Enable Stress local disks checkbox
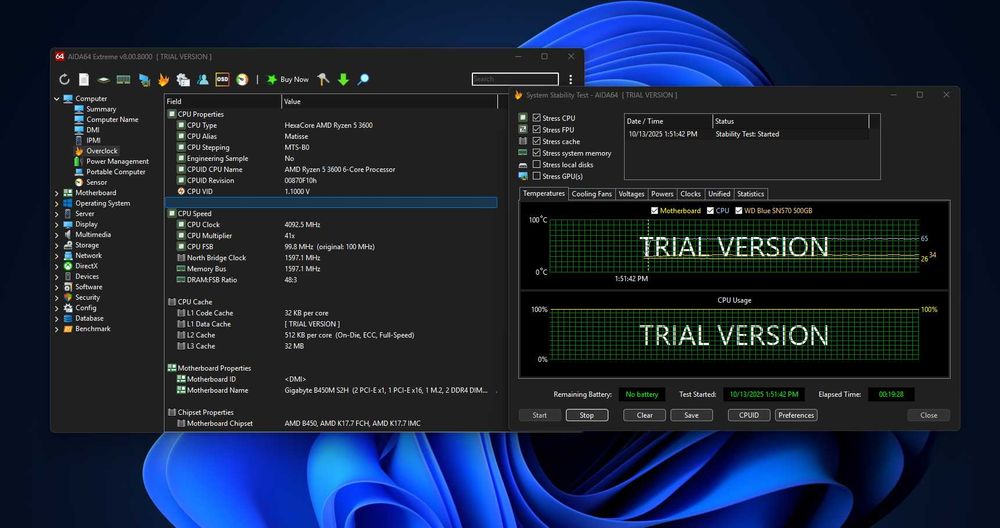Image resolution: width=1000 pixels, height=528 pixels. point(537,165)
